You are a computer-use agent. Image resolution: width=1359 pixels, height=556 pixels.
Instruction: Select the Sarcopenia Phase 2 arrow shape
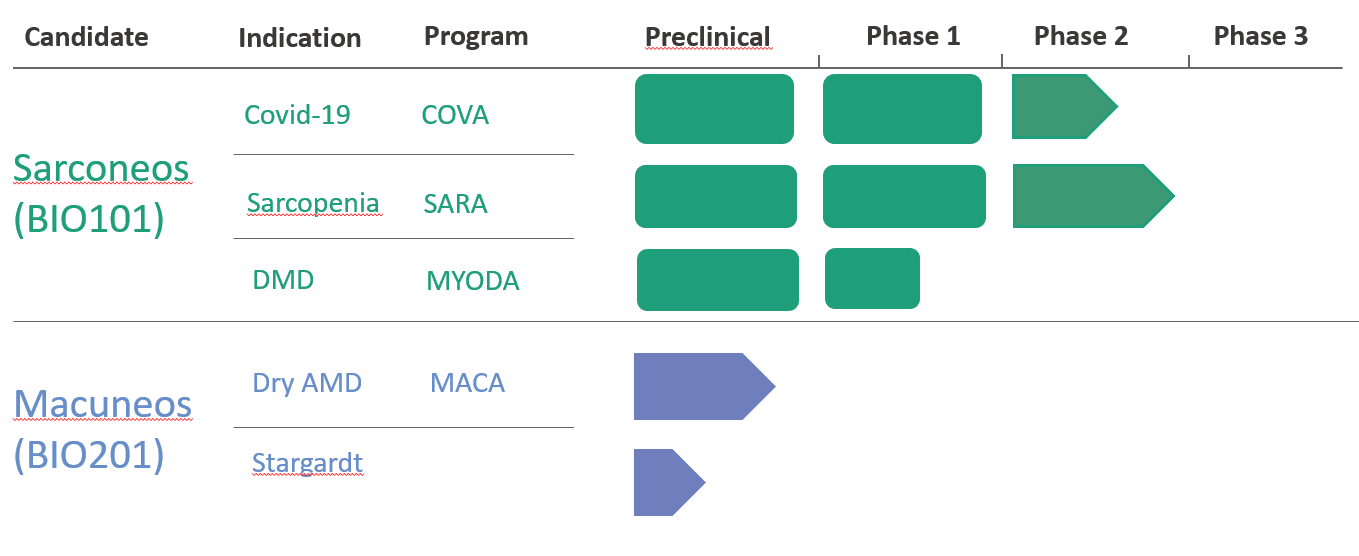1093,196
